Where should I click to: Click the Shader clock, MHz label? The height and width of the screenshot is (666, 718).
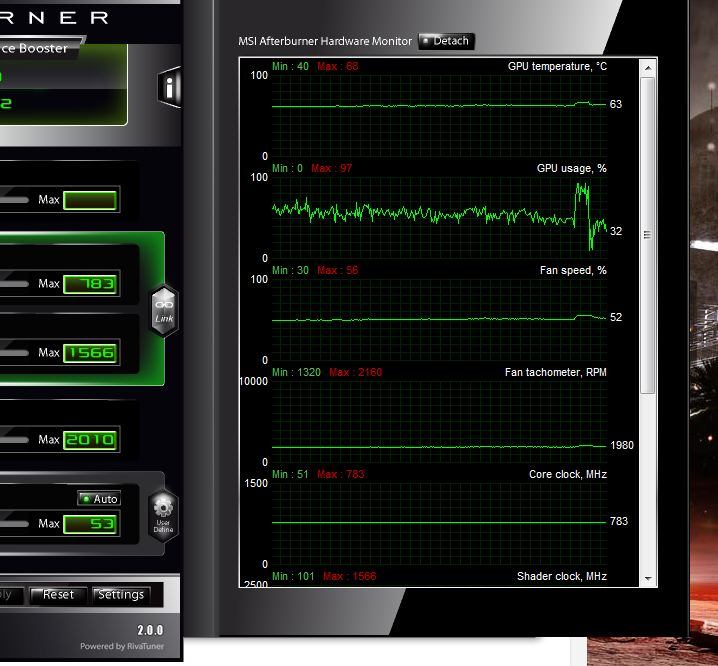coord(562,576)
